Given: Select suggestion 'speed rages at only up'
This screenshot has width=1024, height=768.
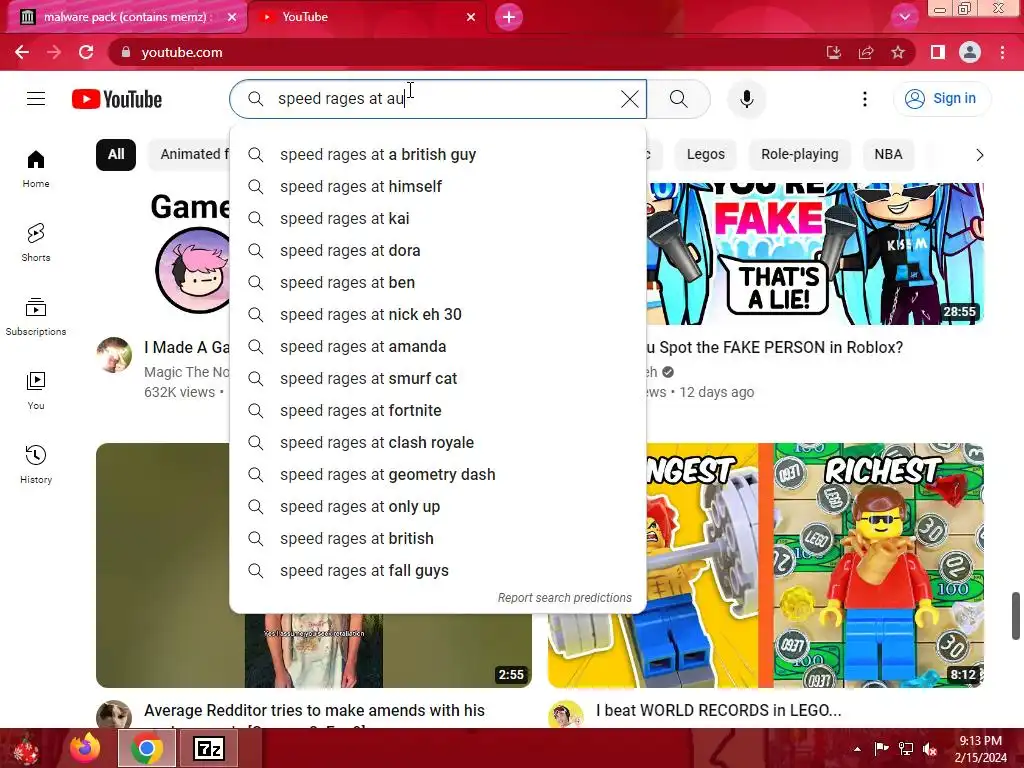Looking at the screenshot, I should [x=438, y=507].
